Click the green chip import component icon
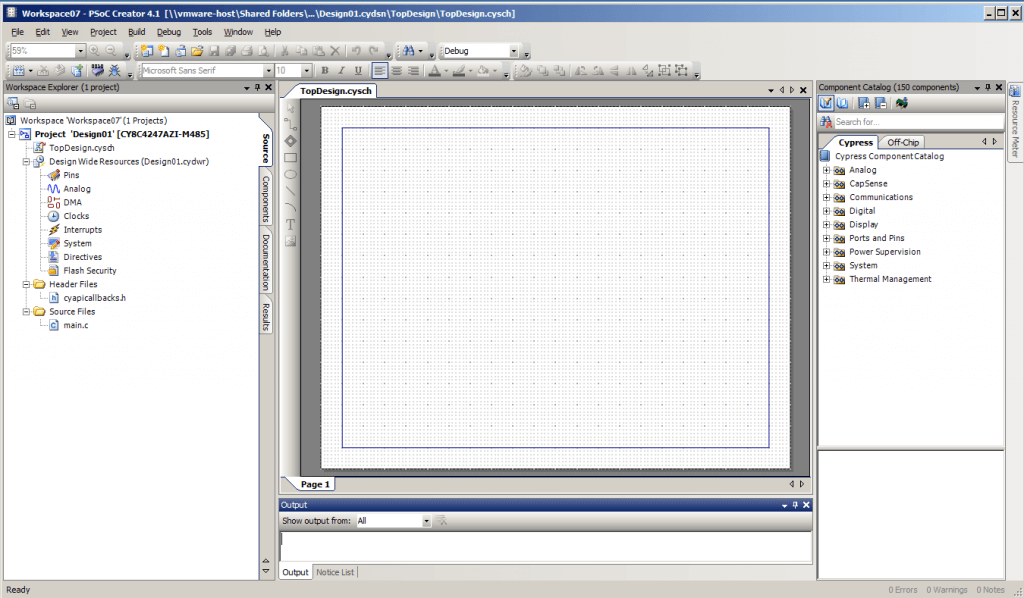Viewport: 1024px width, 598px height. pos(902,103)
